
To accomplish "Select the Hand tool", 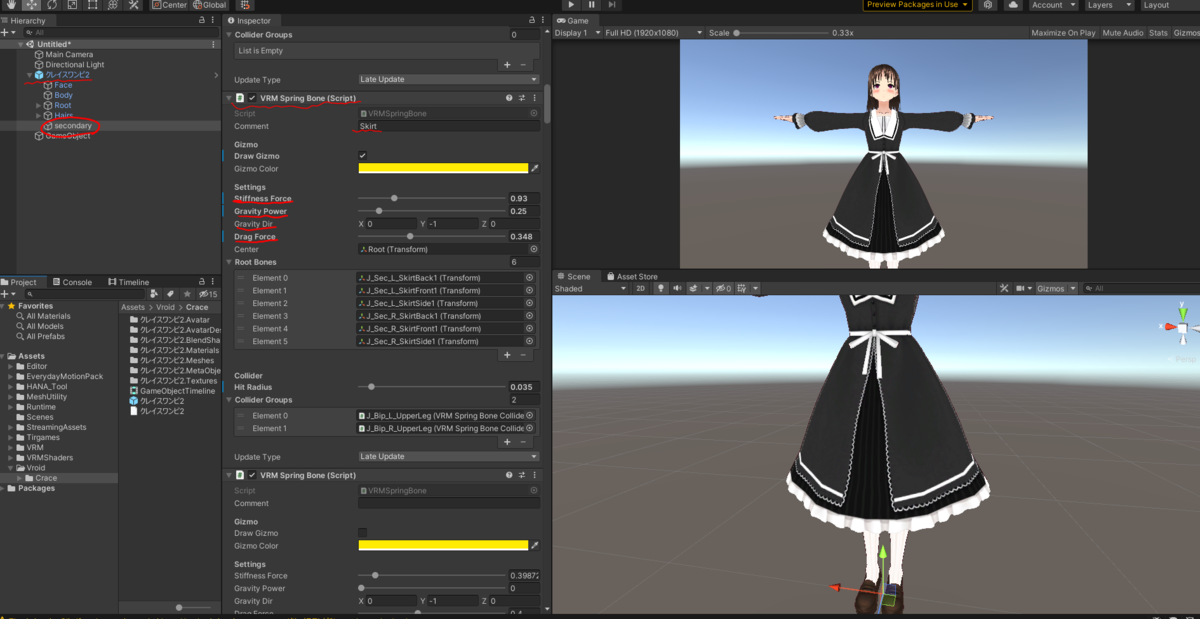I will 11,5.
